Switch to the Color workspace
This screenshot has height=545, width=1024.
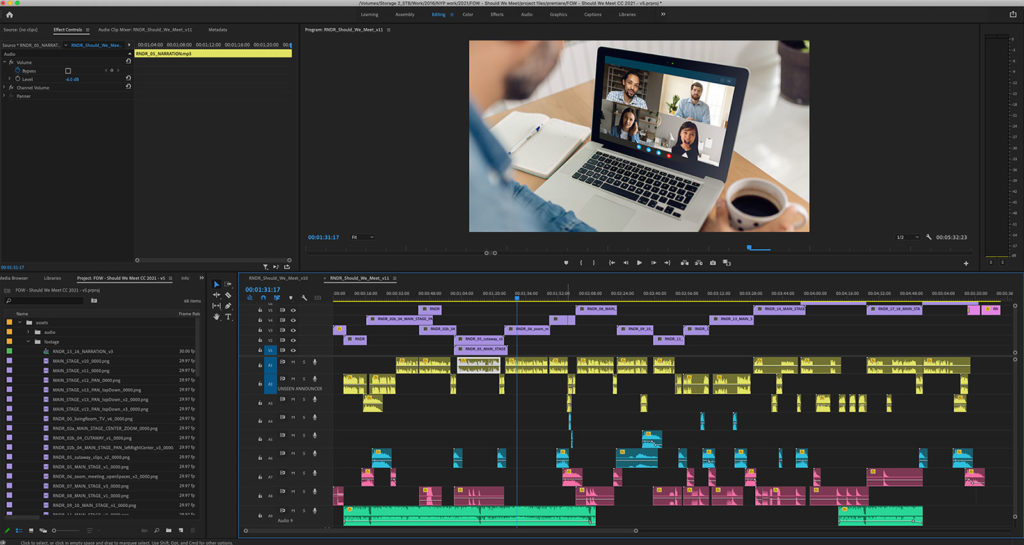point(468,14)
